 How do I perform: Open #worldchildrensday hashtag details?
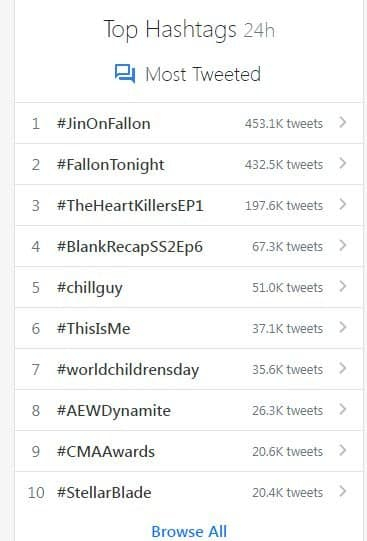click(x=128, y=370)
